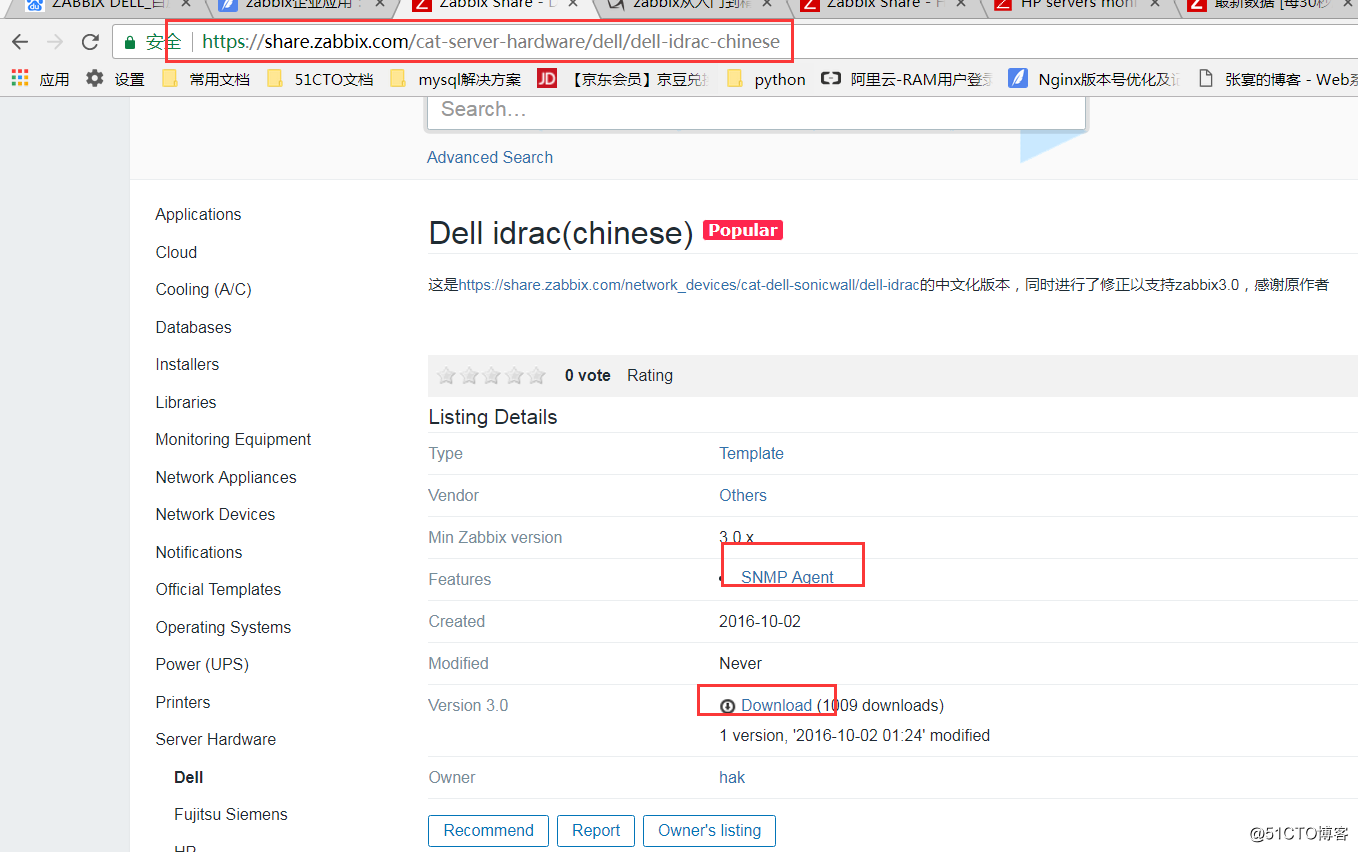Image resolution: width=1358 pixels, height=852 pixels.
Task: Open the Libraries category
Action: pyautogui.click(x=186, y=402)
